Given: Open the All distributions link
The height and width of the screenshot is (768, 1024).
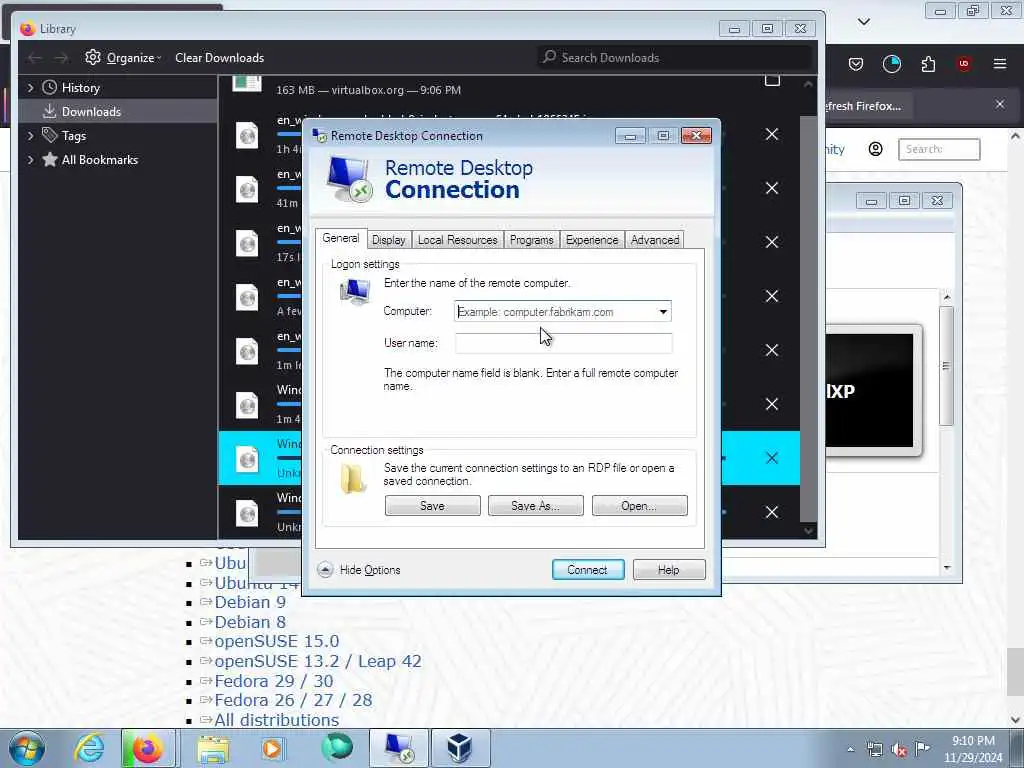Looking at the screenshot, I should tap(277, 720).
